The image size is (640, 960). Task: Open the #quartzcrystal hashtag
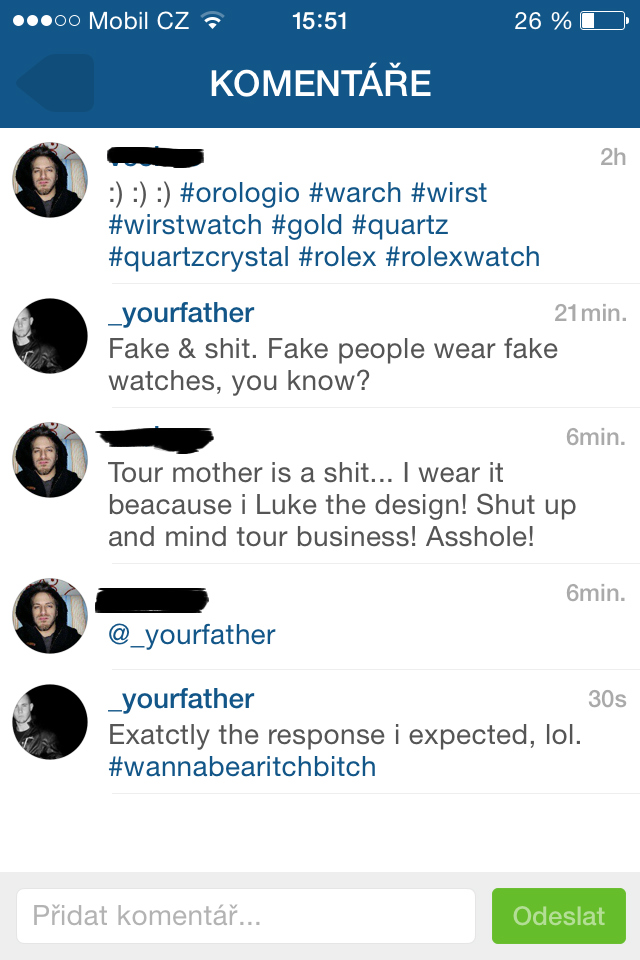click(198, 256)
